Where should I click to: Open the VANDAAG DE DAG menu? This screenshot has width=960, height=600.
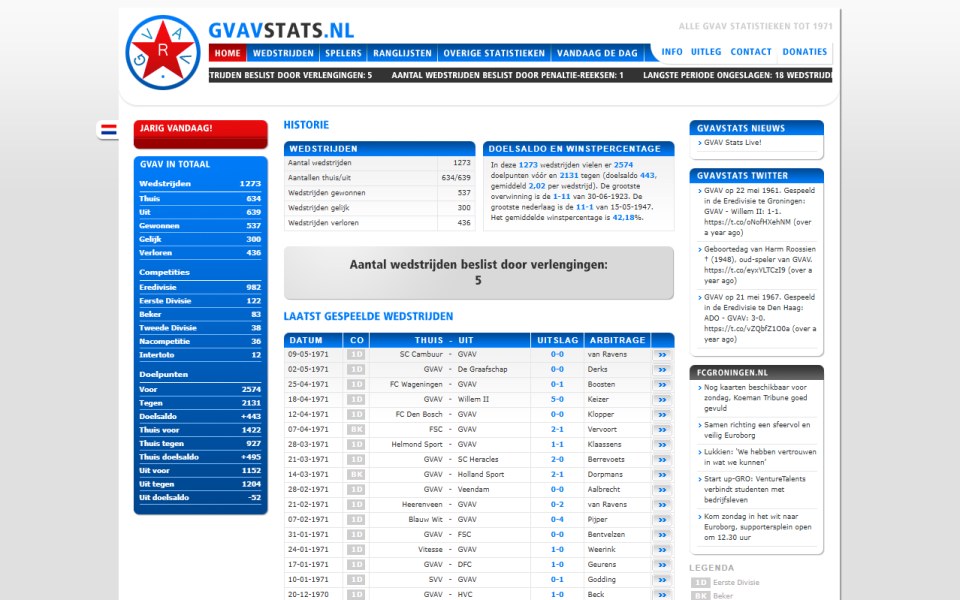pos(597,53)
